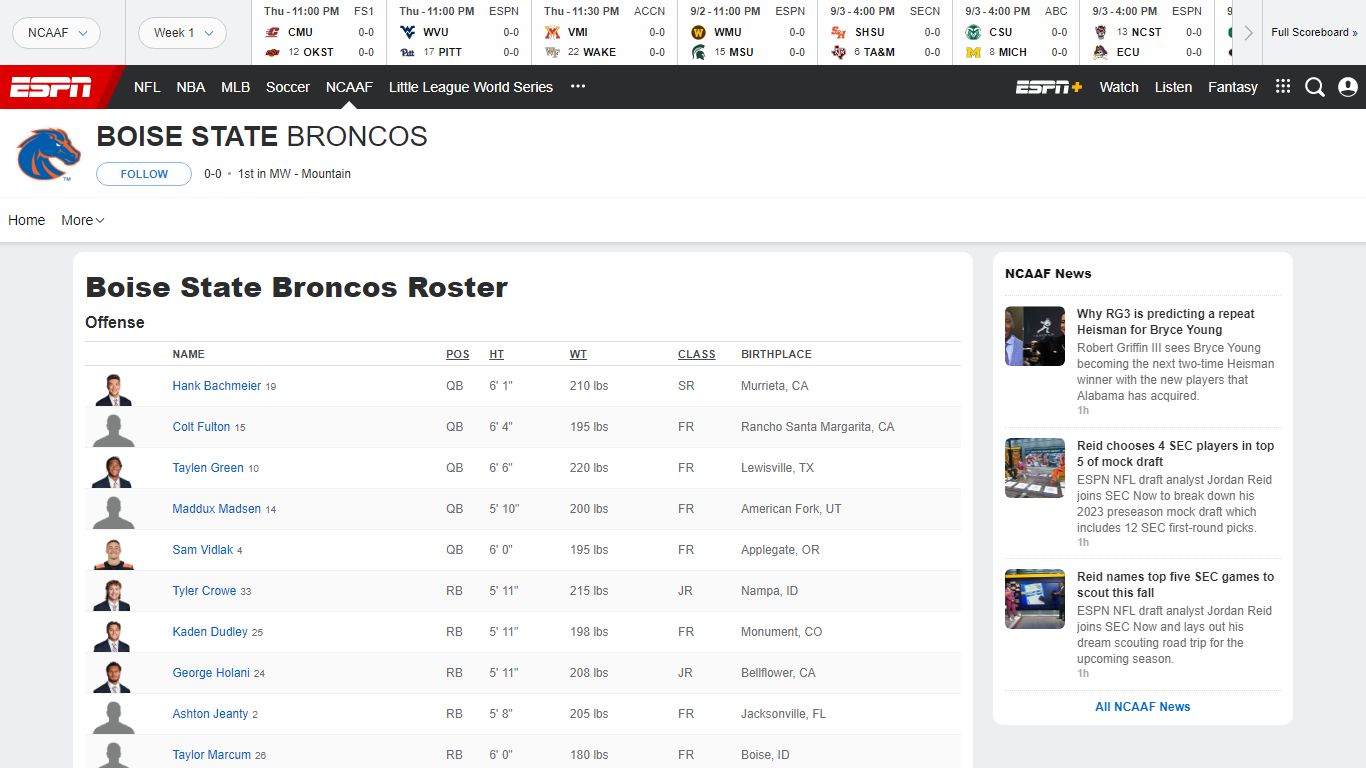Read 'Reid names top five SEC games' headline
Viewport: 1366px width, 768px height.
(1175, 585)
